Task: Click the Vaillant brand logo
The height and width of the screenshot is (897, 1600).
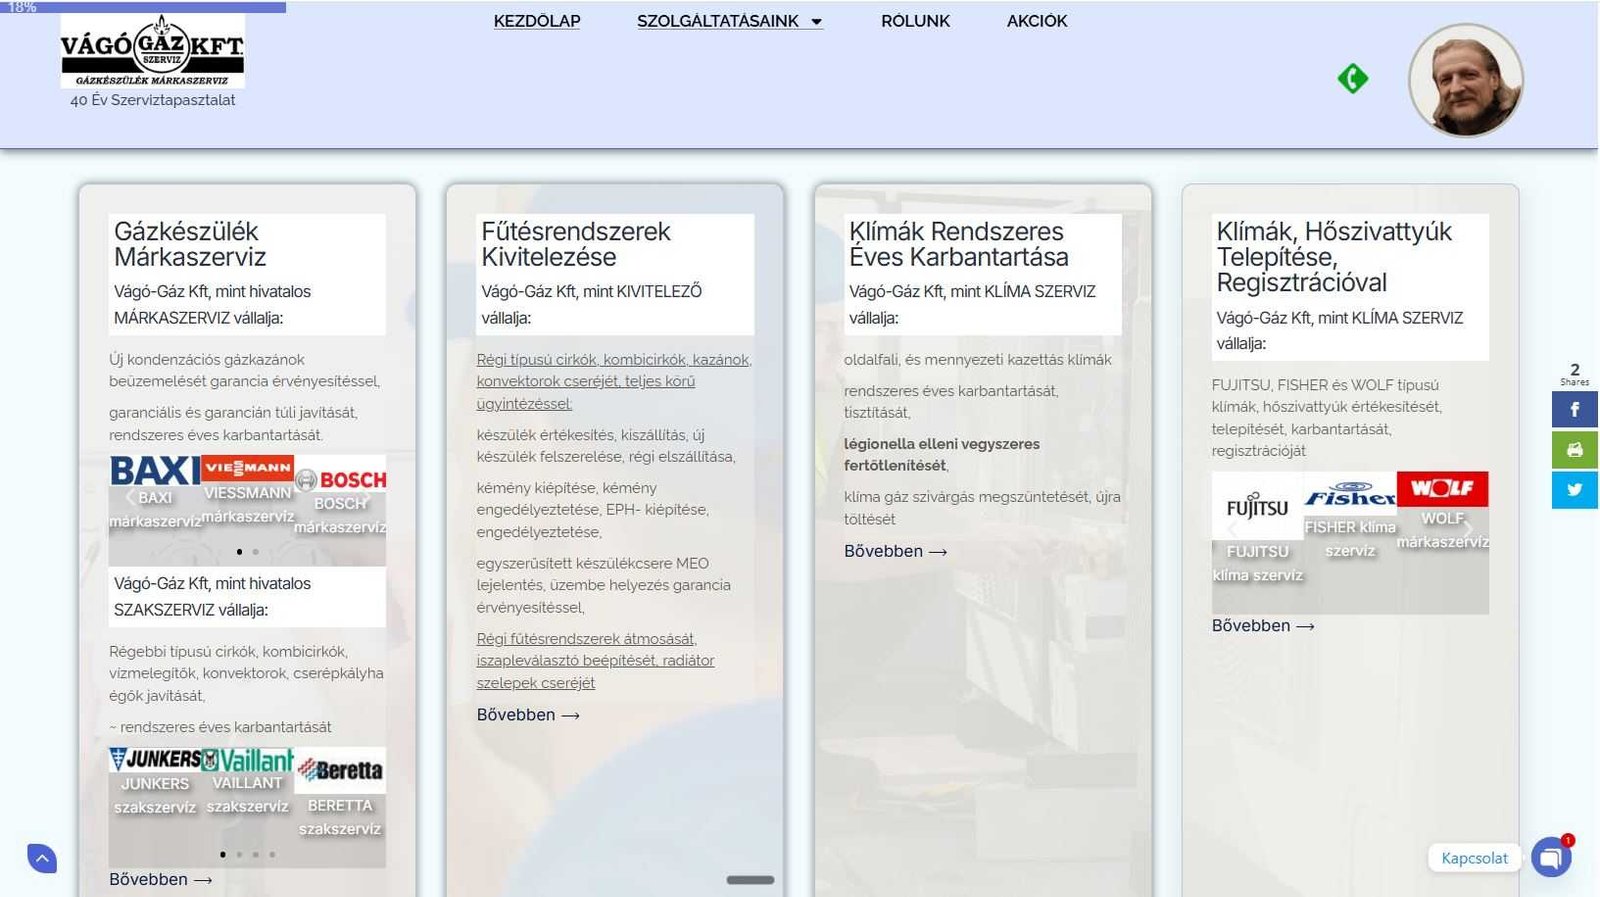Action: 248,760
